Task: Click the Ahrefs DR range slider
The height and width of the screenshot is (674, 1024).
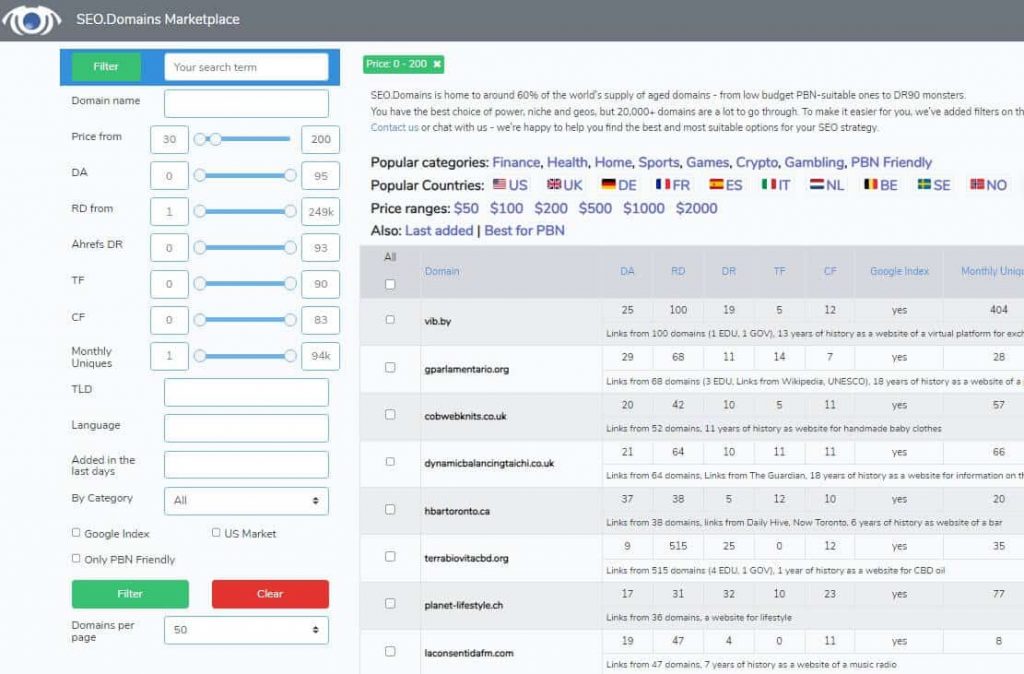Action: [x=245, y=248]
